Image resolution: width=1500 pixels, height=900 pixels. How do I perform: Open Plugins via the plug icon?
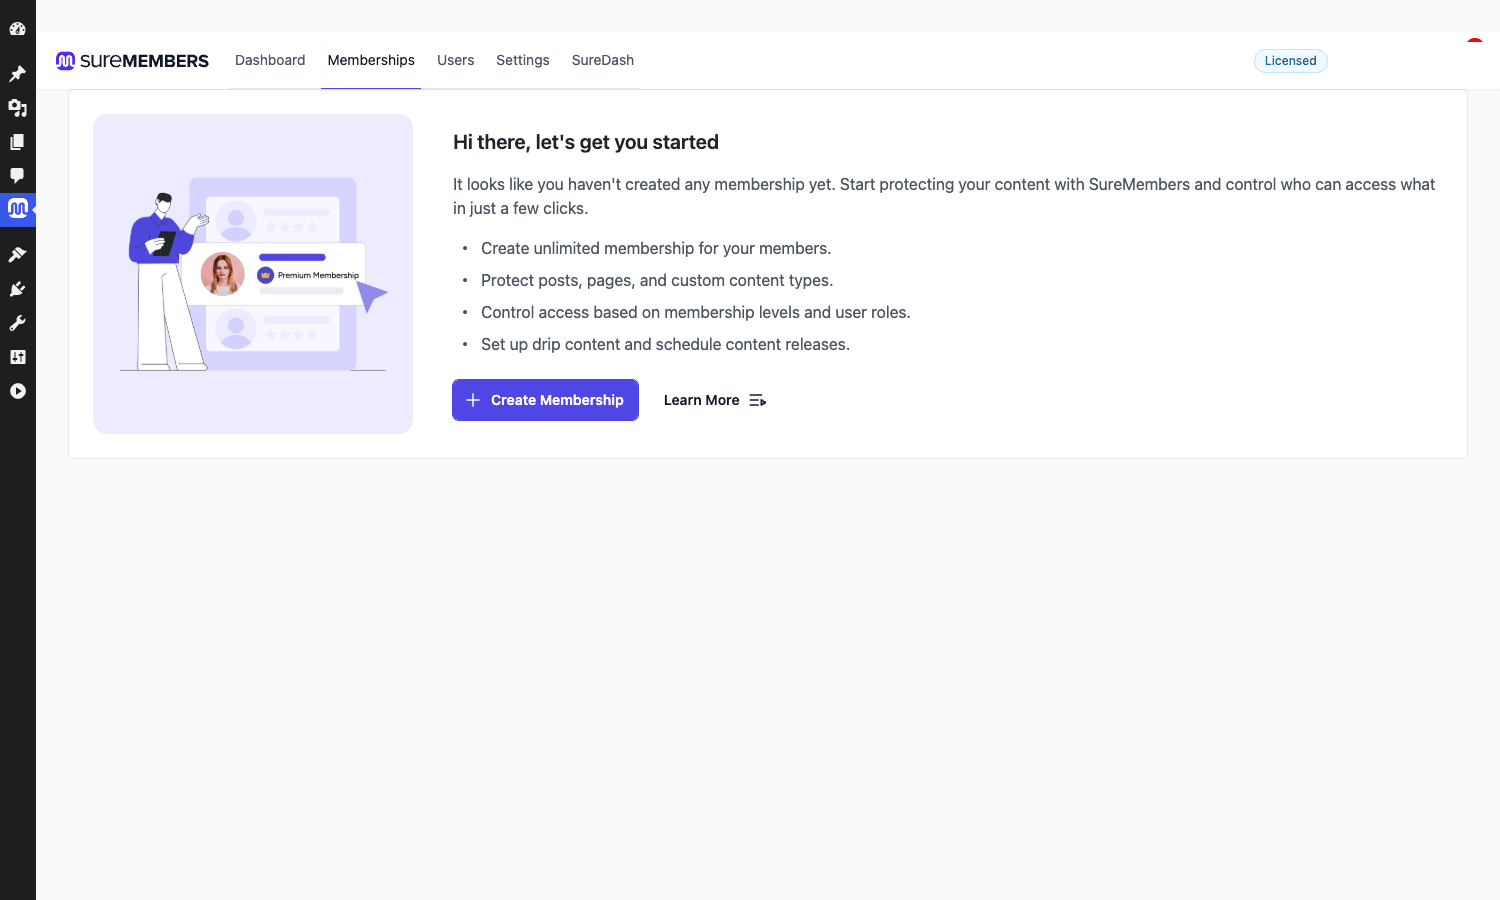(x=17, y=289)
